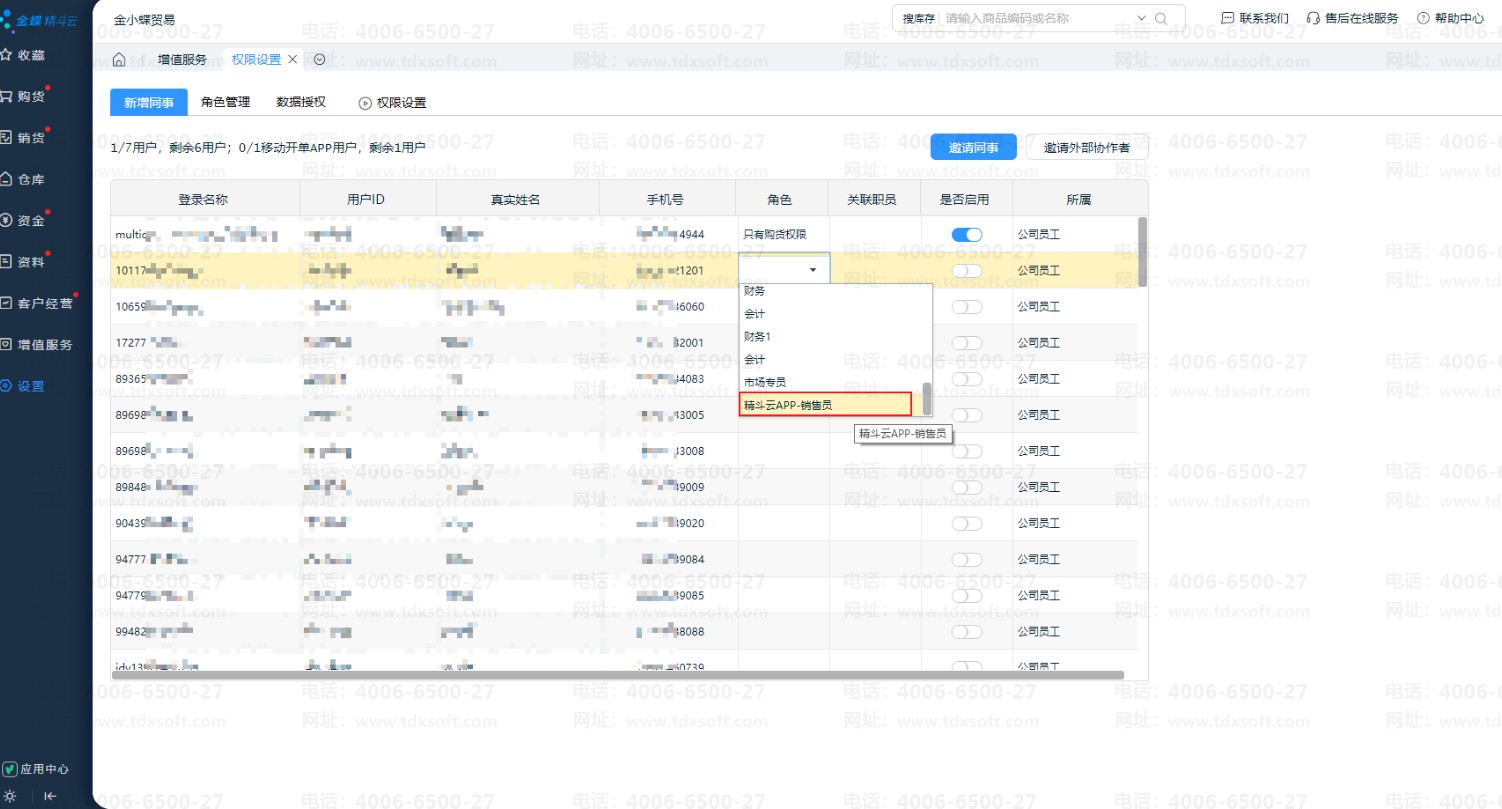Click the home icon in the tab bar
This screenshot has width=1502, height=809.
click(x=119, y=60)
